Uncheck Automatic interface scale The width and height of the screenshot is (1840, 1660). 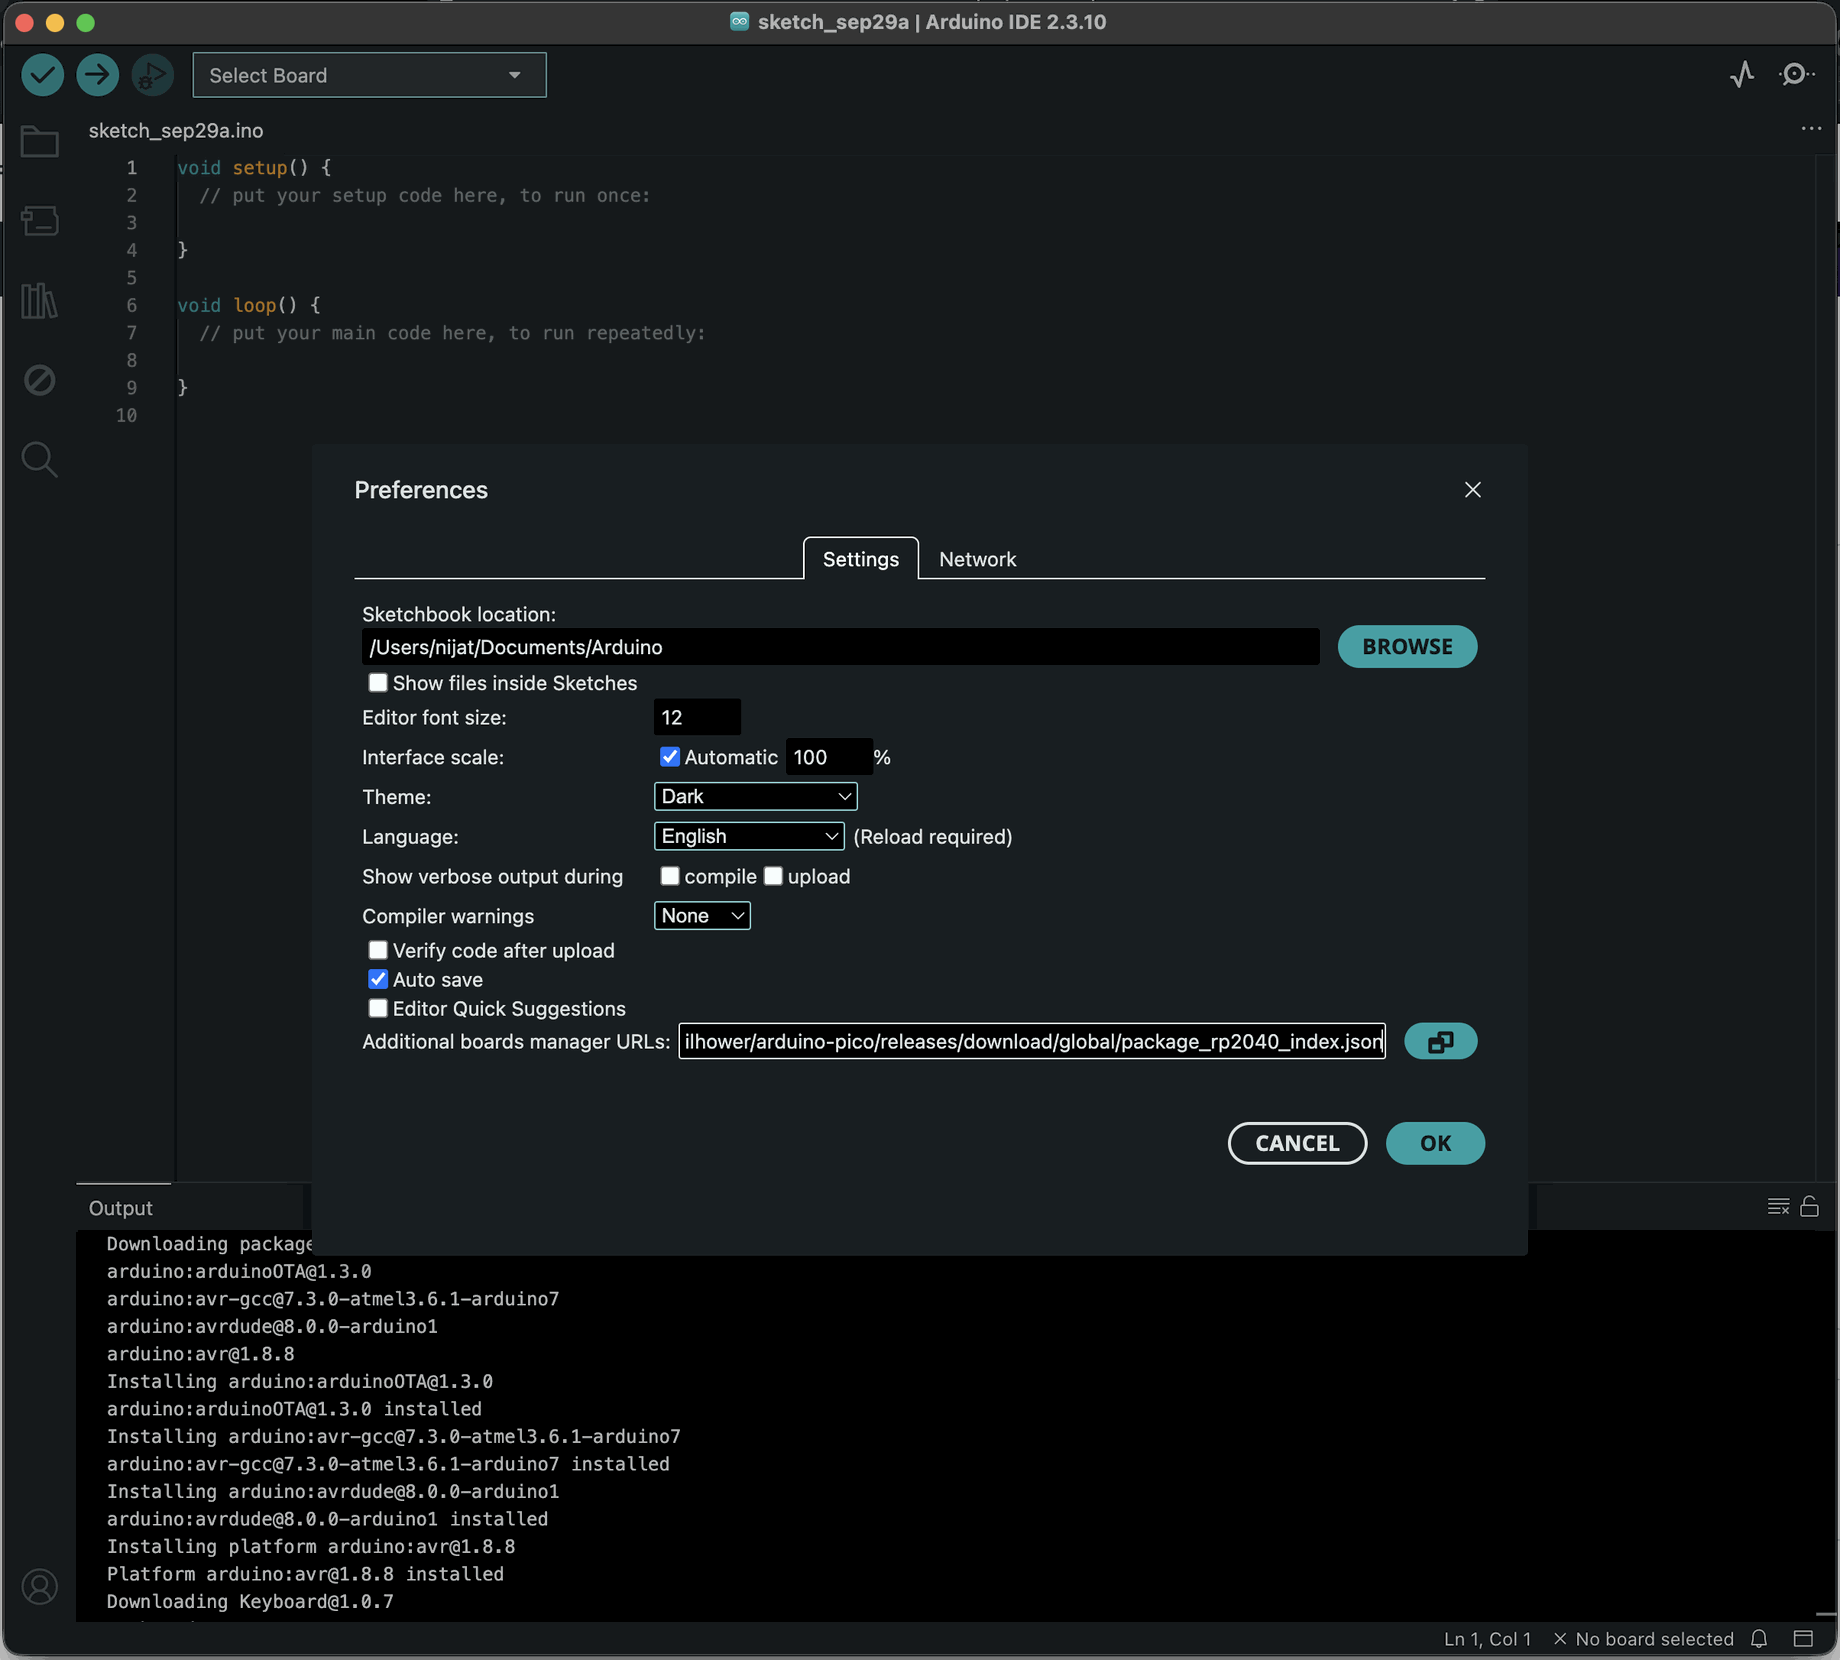670,757
